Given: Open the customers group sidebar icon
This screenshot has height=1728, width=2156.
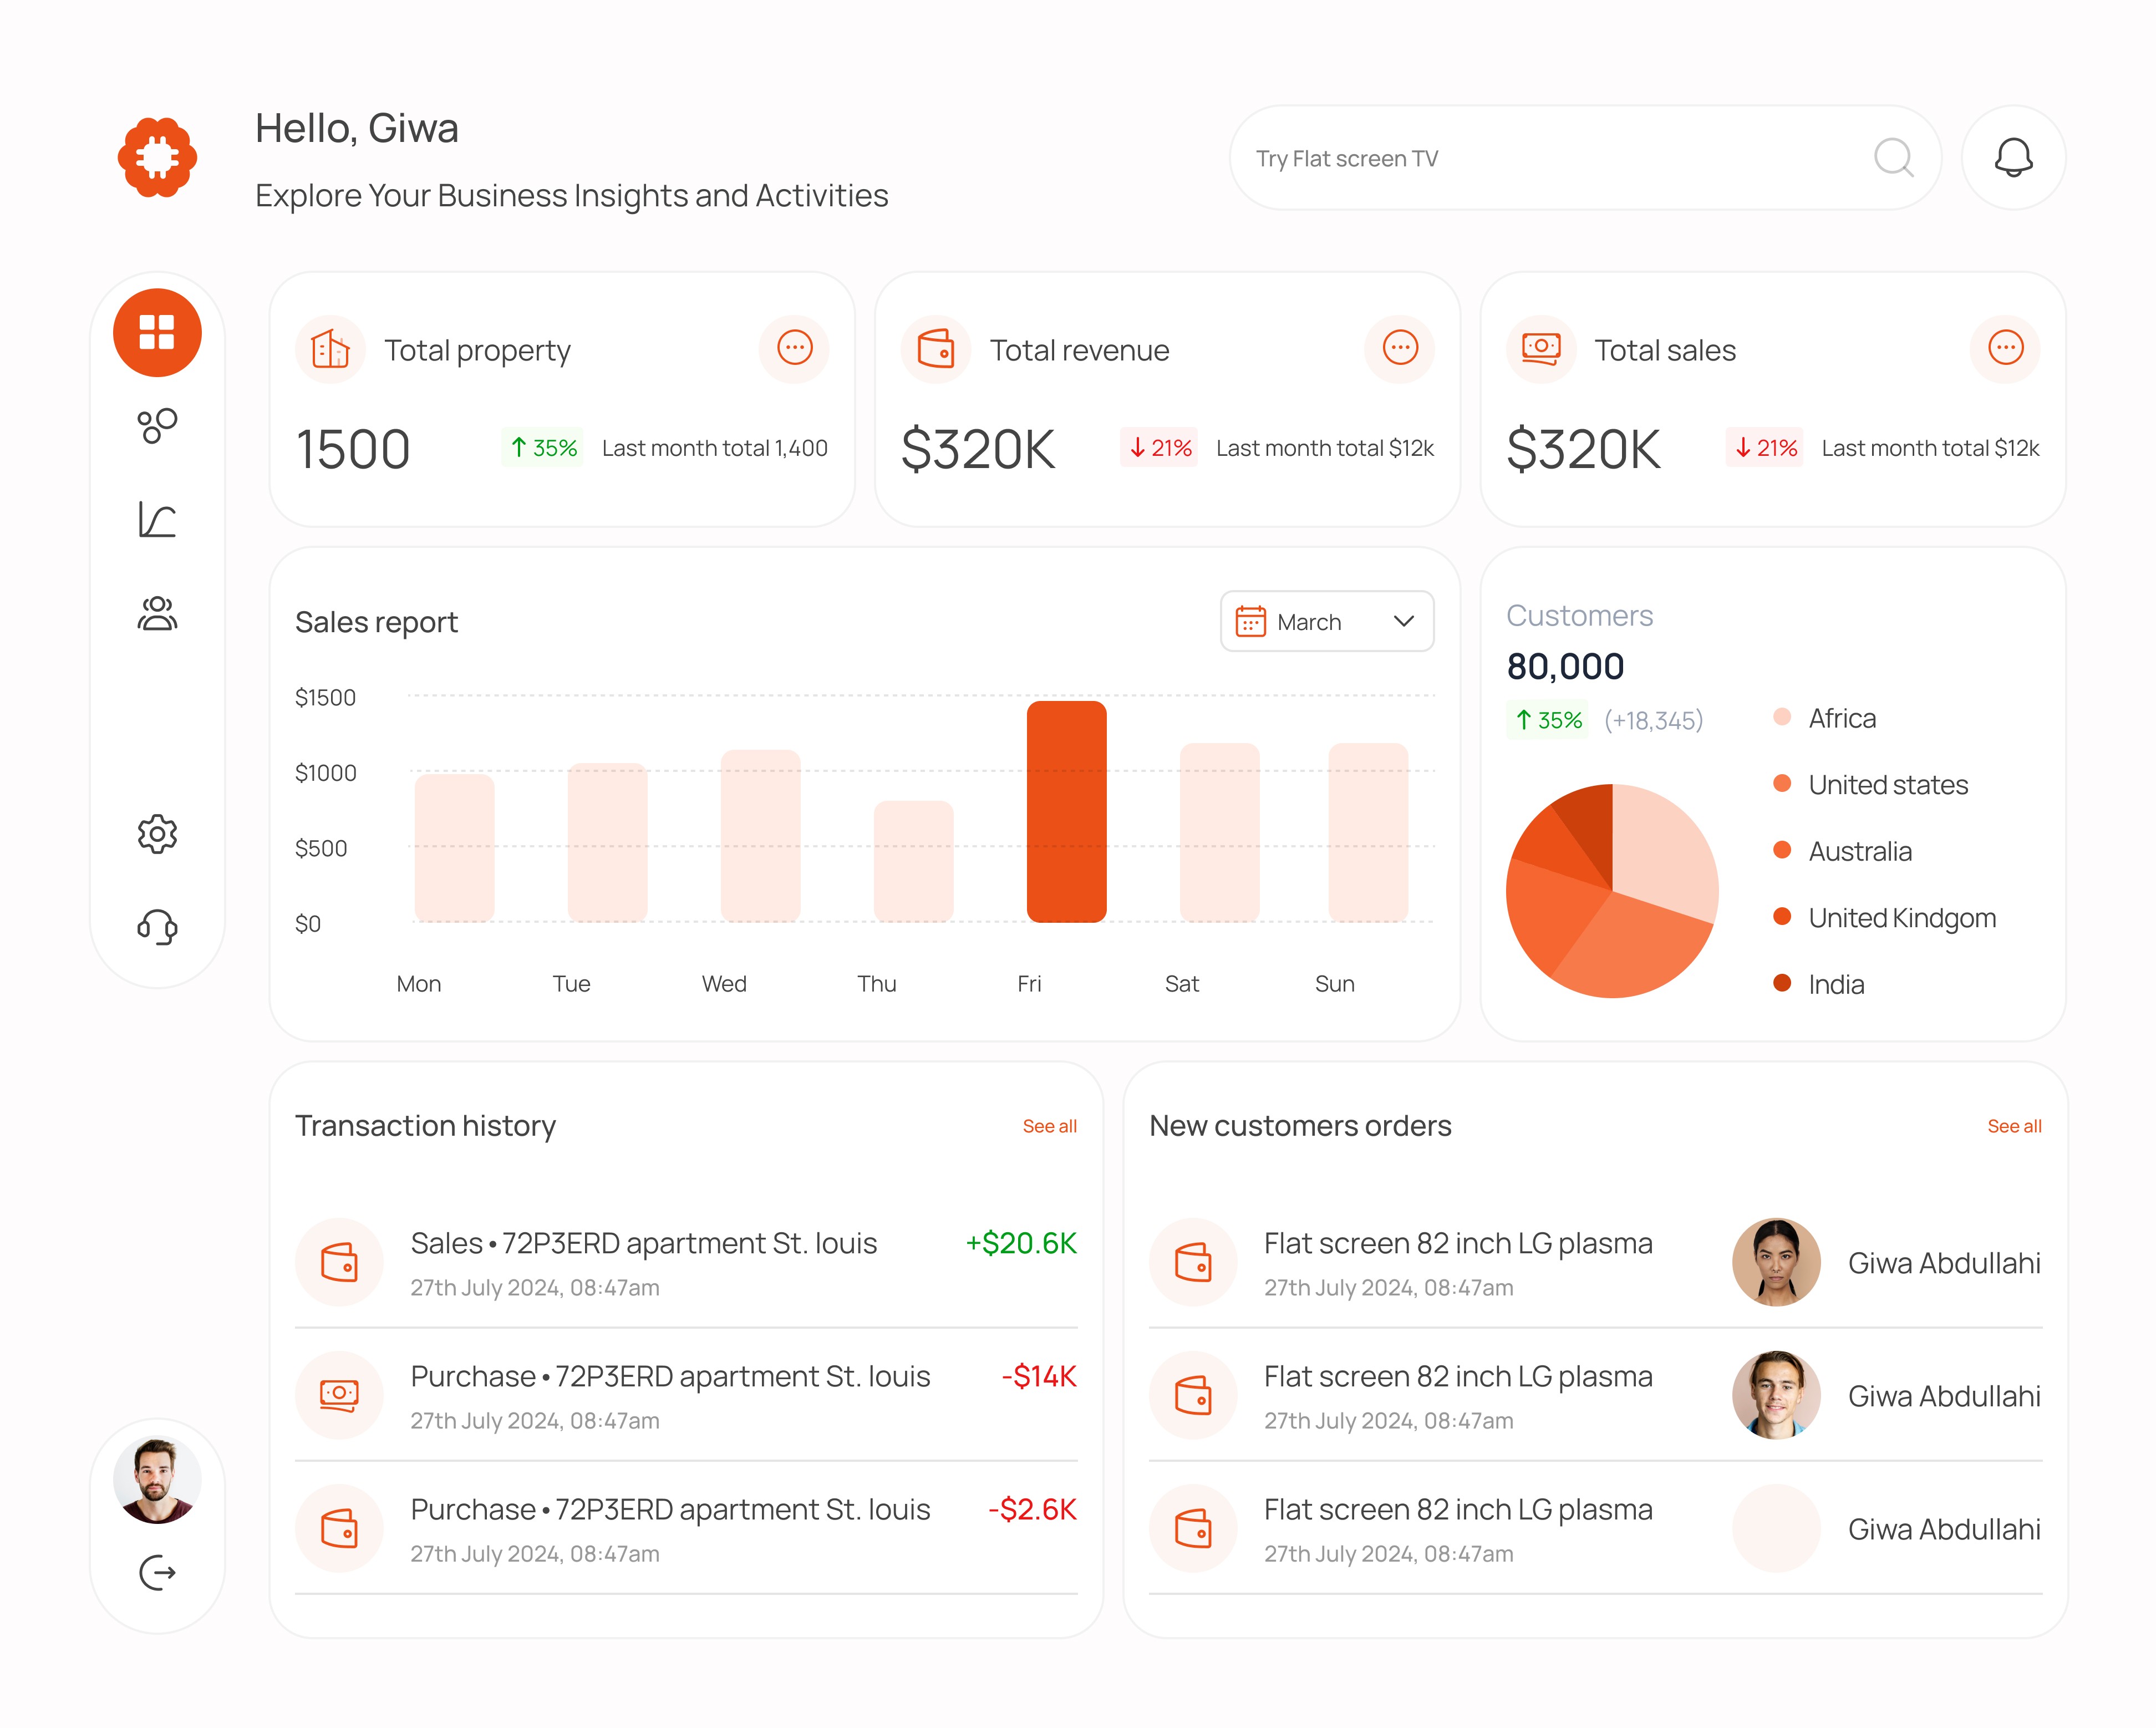Looking at the screenshot, I should coord(157,614).
